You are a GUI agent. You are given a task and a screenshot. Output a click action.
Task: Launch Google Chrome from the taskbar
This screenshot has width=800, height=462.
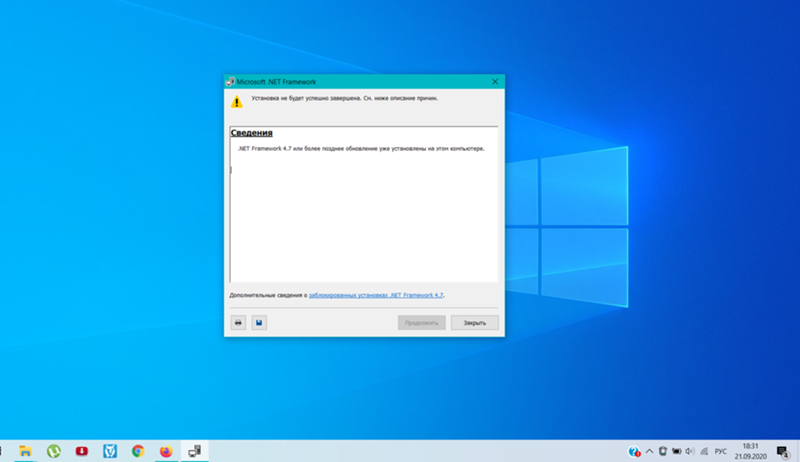[x=138, y=451]
